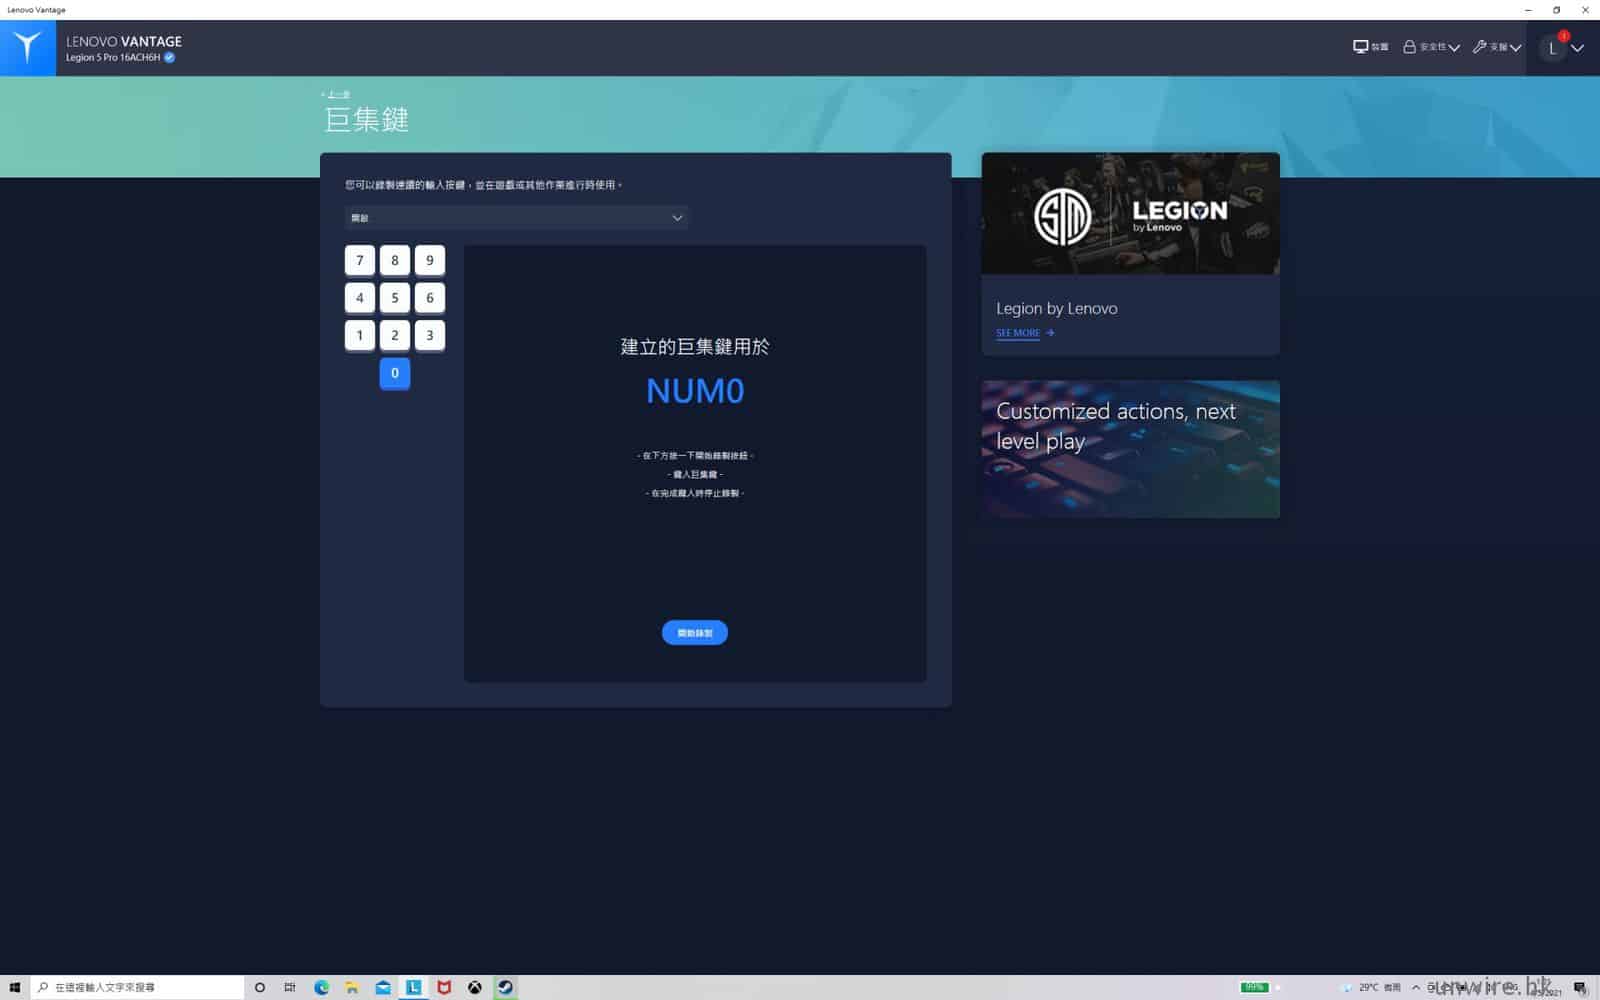Open the Mail app in taskbar
The width and height of the screenshot is (1600, 1000).
point(383,987)
